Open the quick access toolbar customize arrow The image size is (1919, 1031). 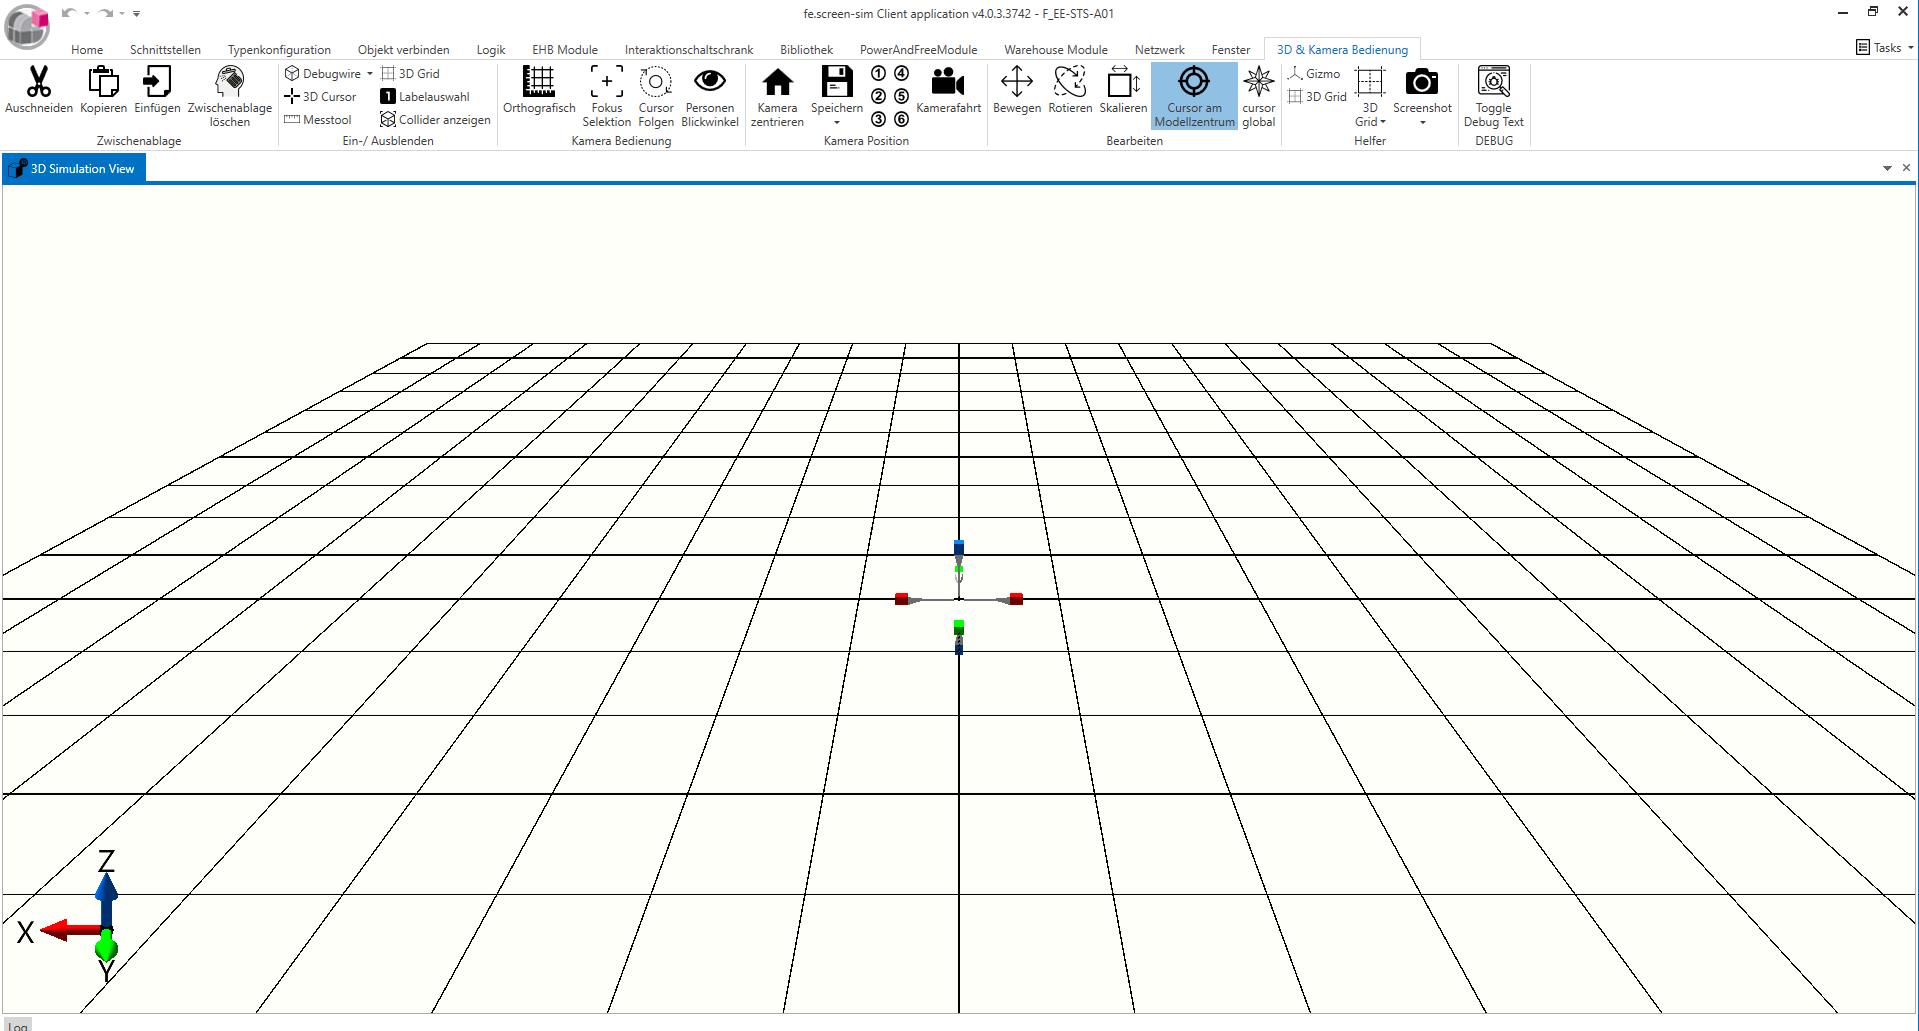(136, 14)
